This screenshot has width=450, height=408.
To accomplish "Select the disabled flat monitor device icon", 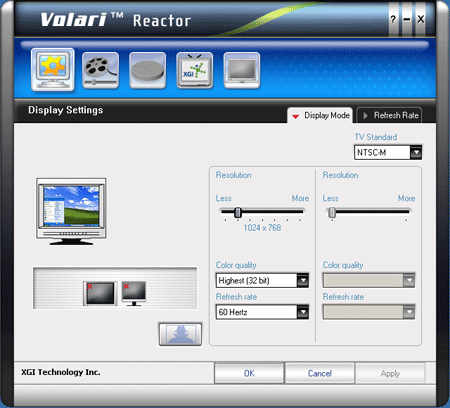I will pyautogui.click(x=134, y=293).
